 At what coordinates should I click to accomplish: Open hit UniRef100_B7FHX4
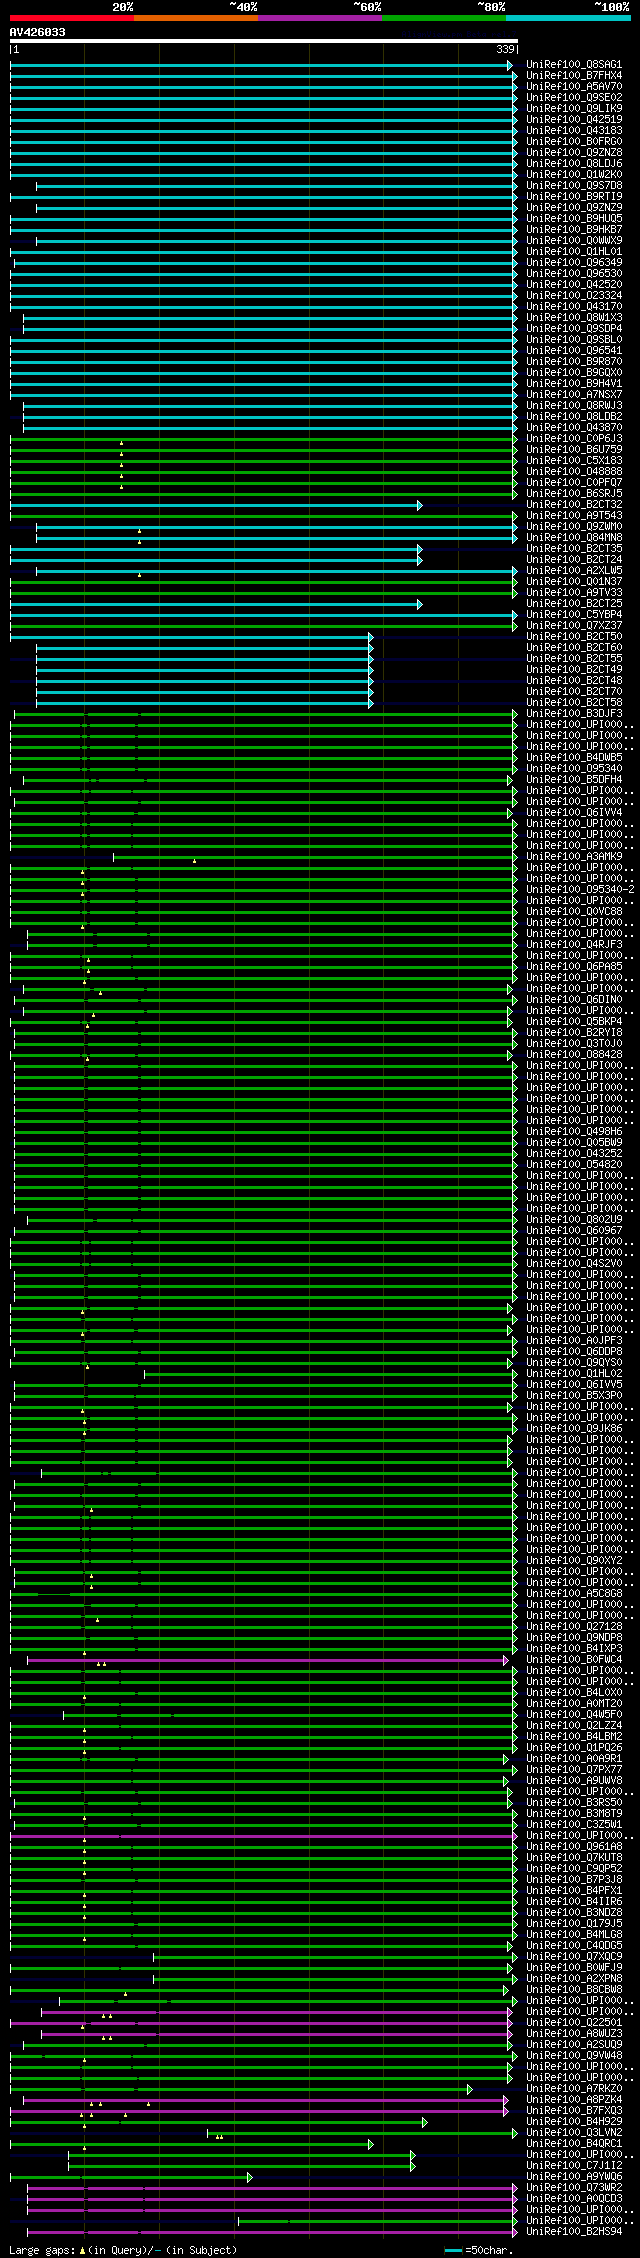pyautogui.click(x=574, y=76)
